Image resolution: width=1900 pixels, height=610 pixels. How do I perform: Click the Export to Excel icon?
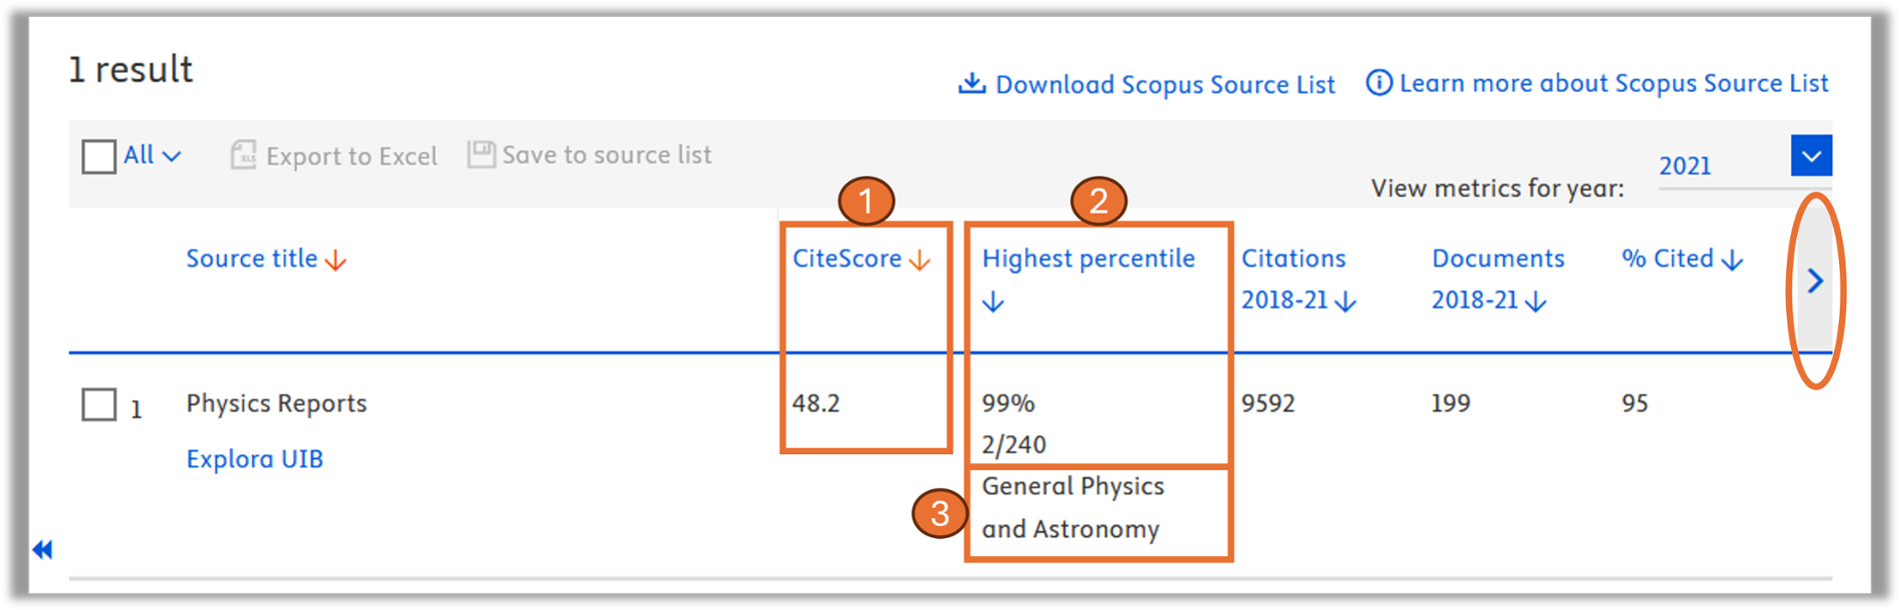pyautogui.click(x=243, y=155)
